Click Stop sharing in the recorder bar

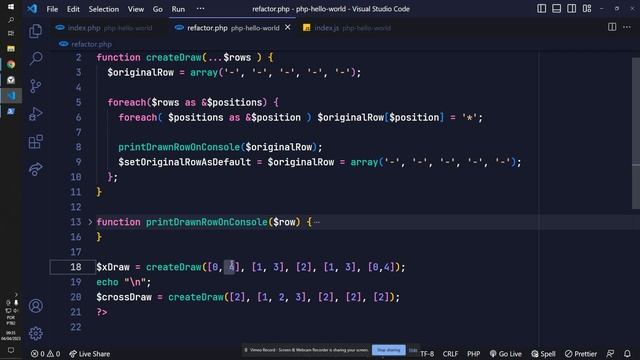[389, 350]
